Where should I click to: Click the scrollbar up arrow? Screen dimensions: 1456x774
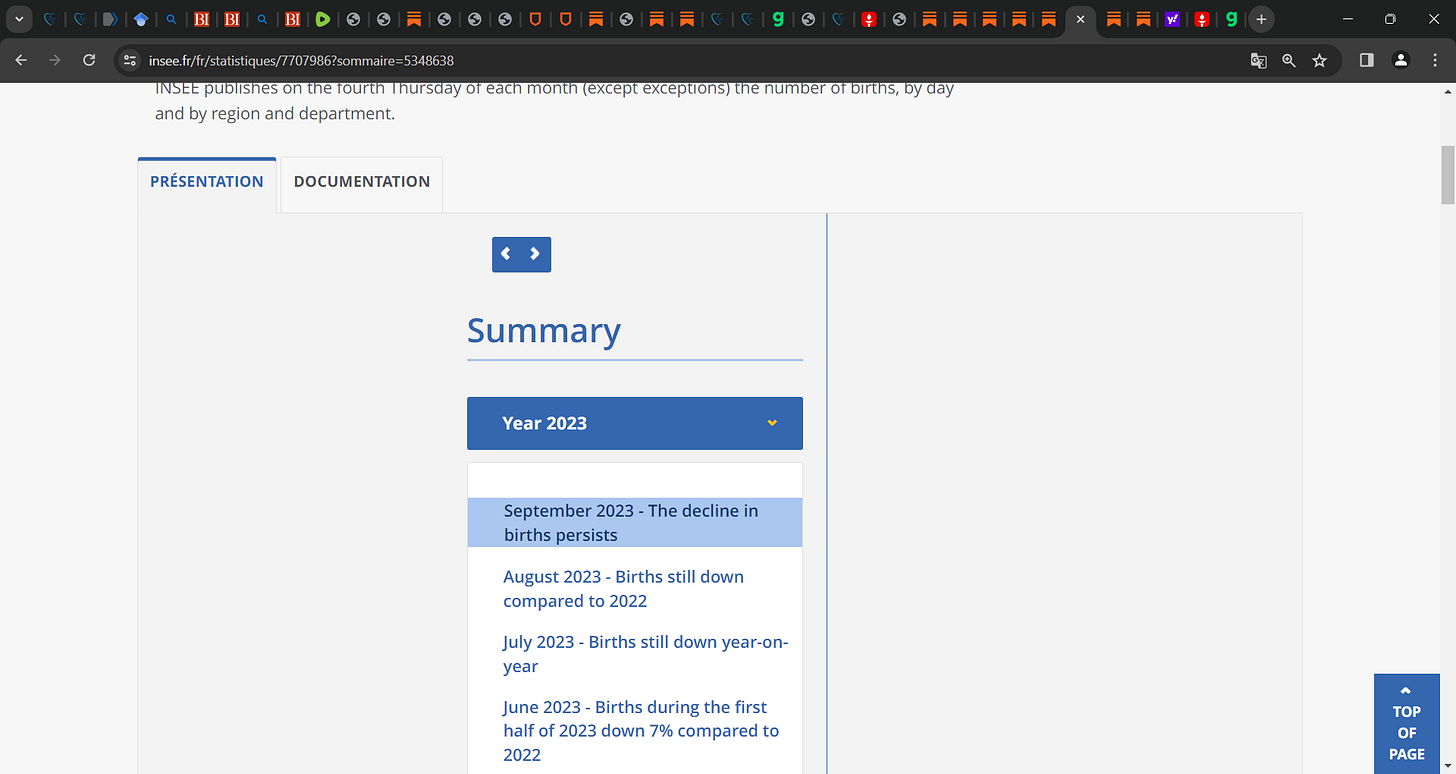1447,91
